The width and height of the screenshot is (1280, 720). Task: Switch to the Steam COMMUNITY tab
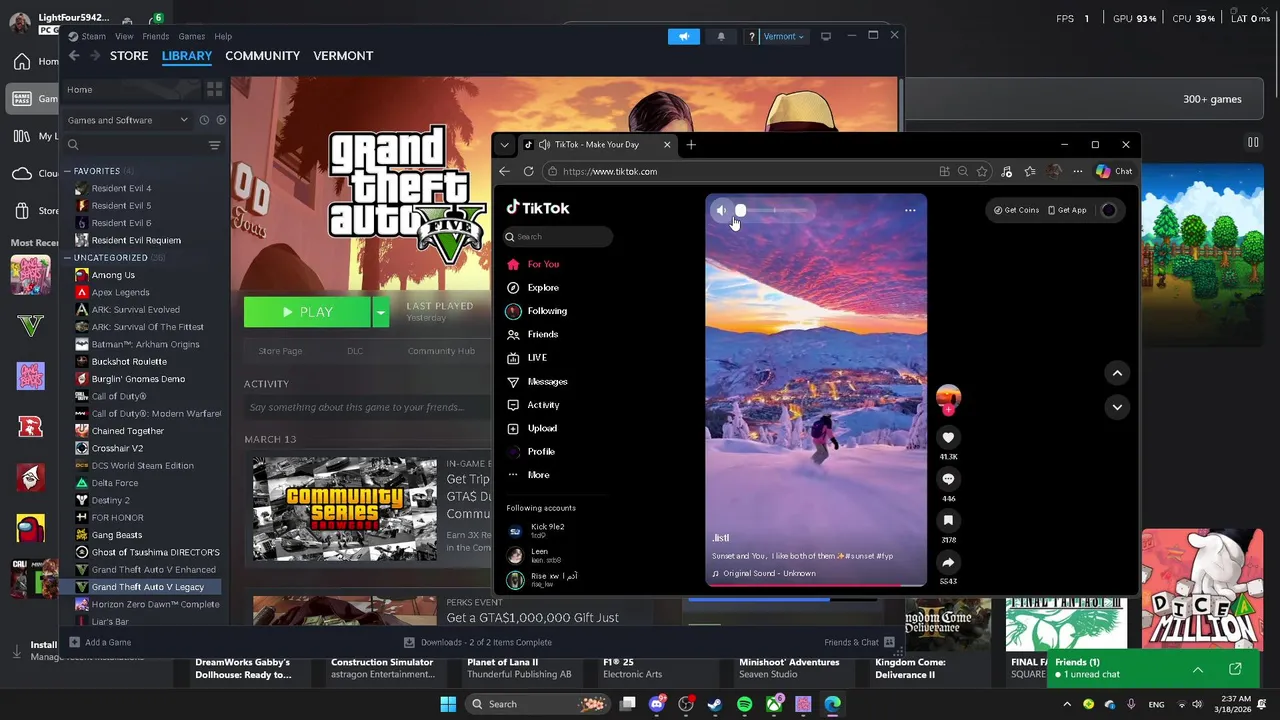tap(262, 56)
